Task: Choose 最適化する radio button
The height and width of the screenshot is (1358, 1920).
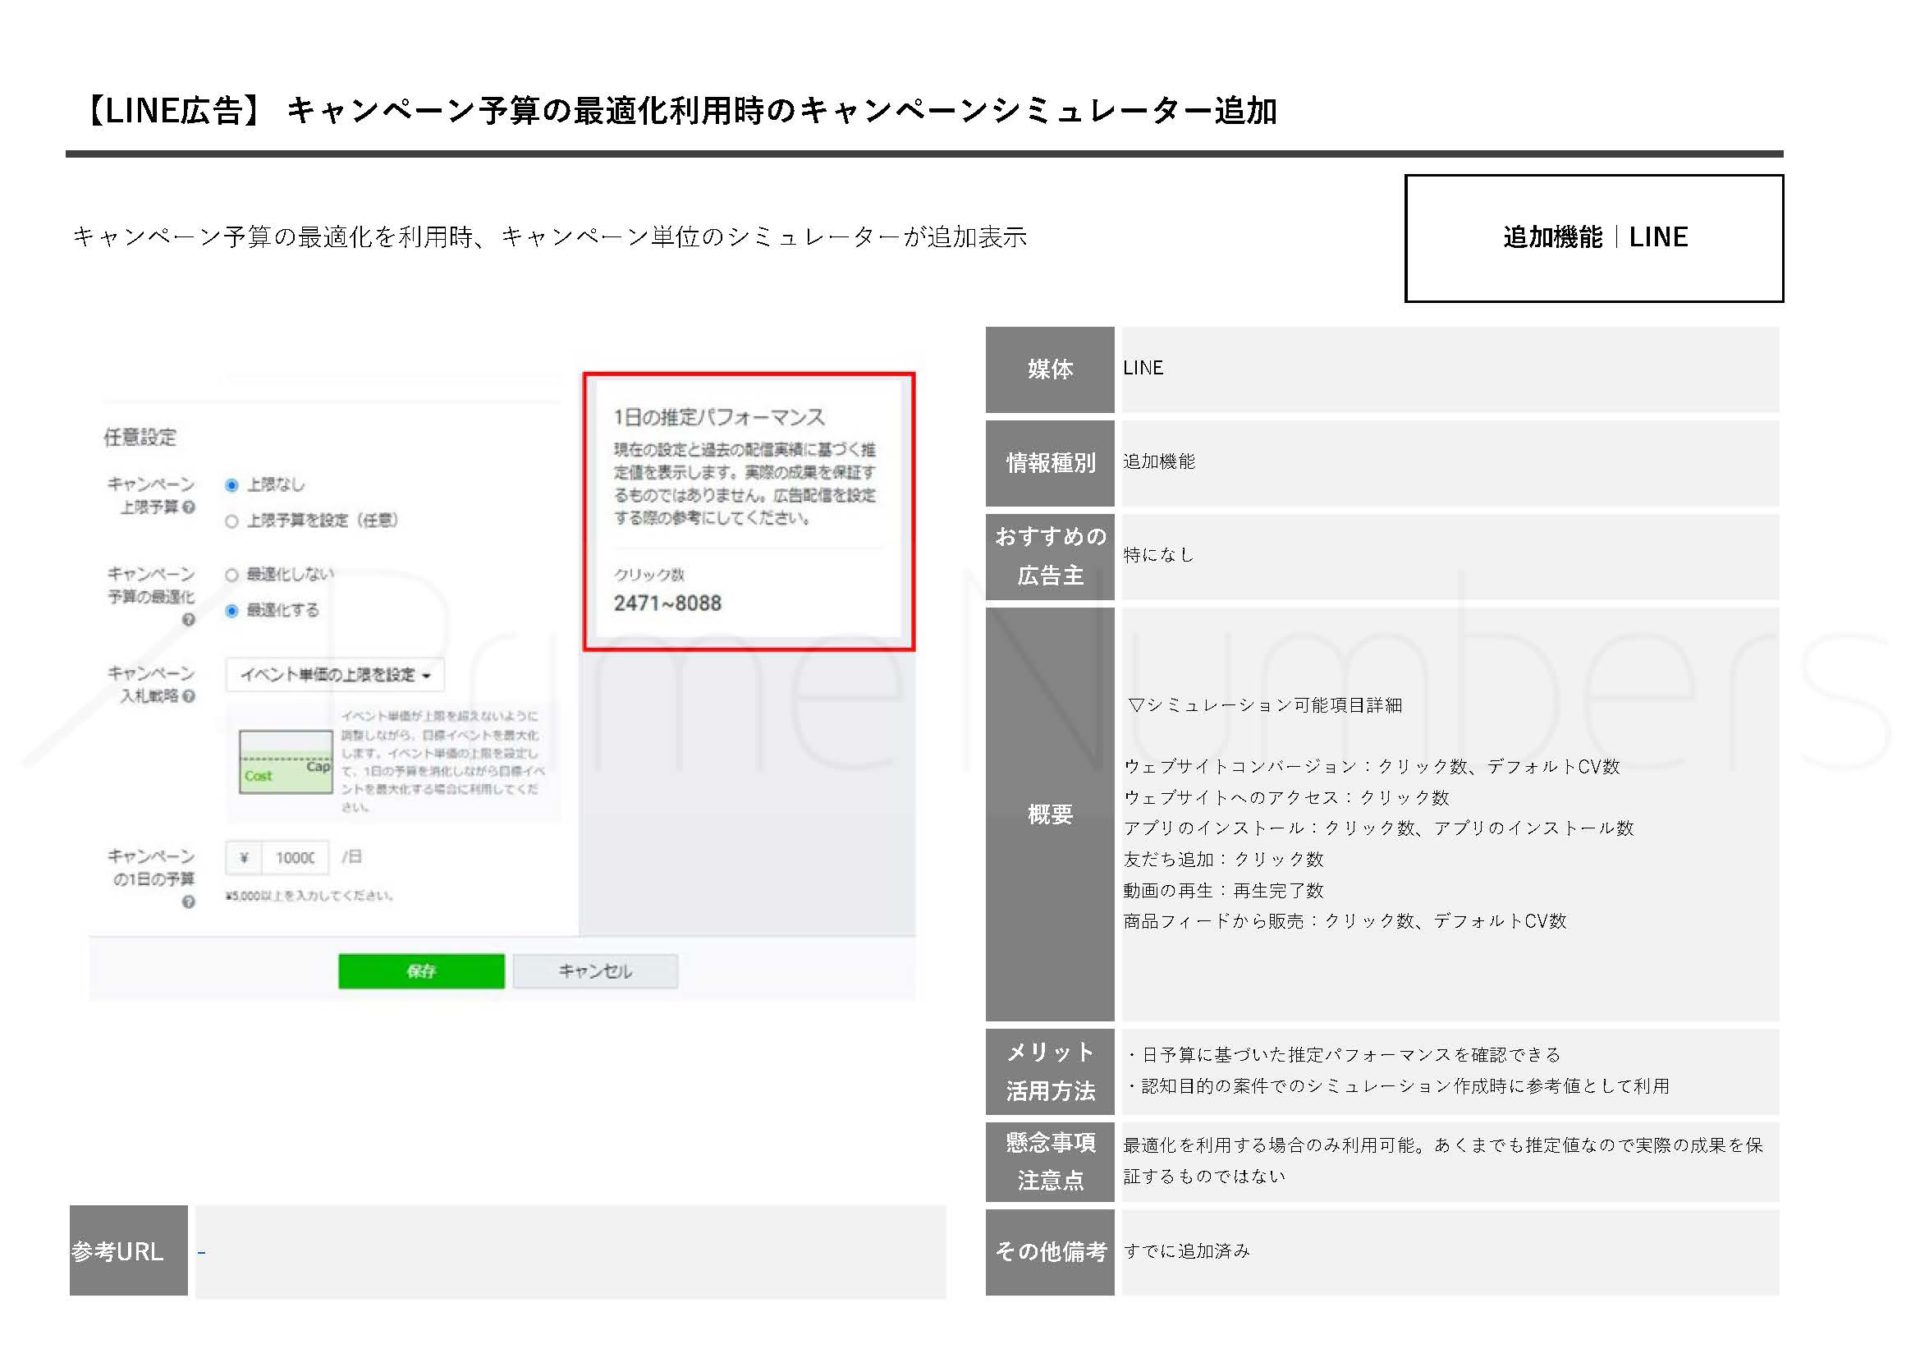Action: point(232,611)
